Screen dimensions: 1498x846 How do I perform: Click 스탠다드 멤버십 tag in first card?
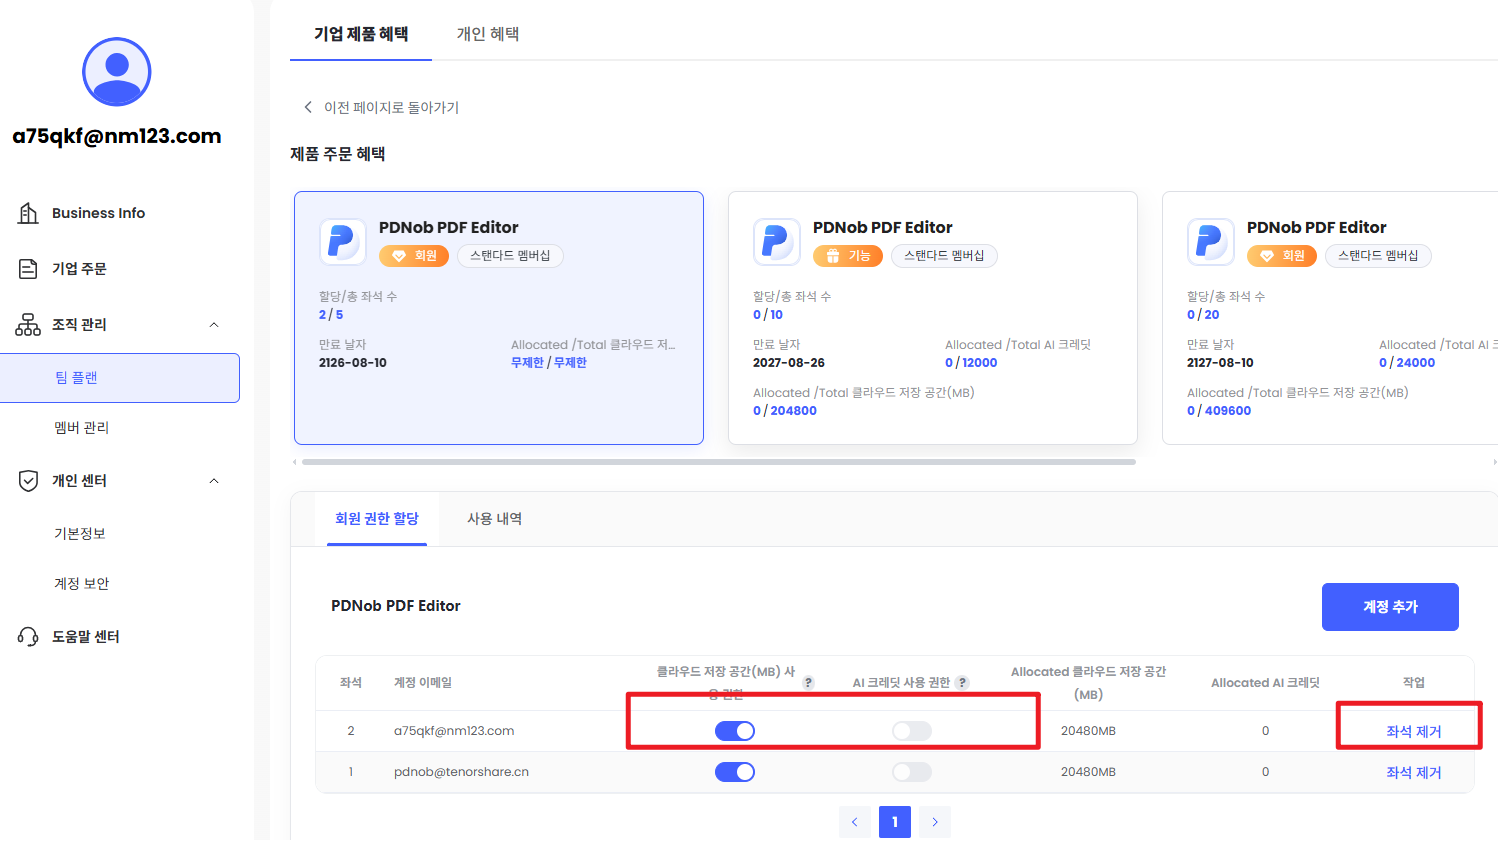click(x=511, y=256)
